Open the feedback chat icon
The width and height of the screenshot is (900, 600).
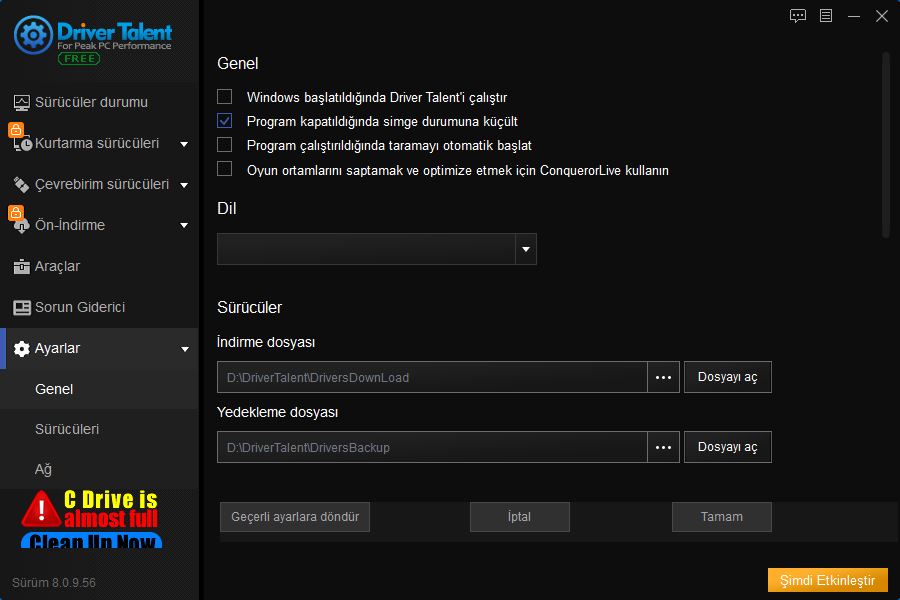[798, 16]
